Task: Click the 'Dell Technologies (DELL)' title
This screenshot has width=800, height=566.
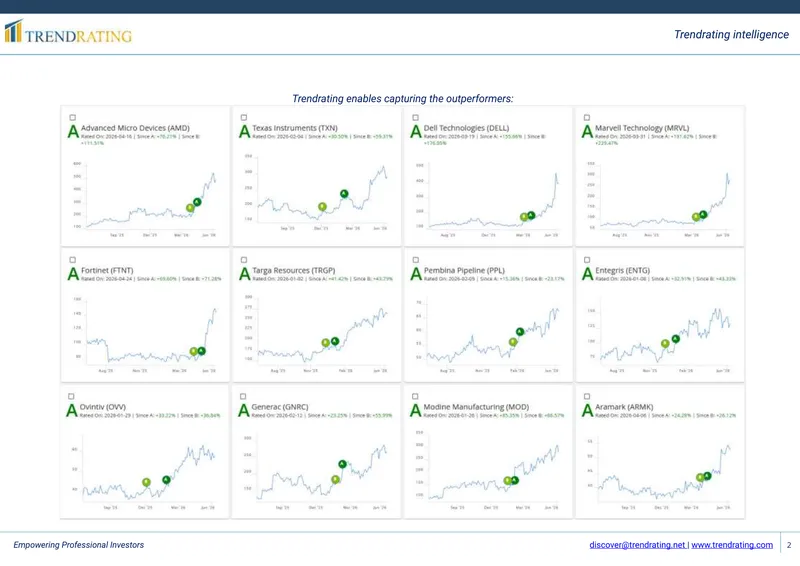Action: click(x=466, y=128)
